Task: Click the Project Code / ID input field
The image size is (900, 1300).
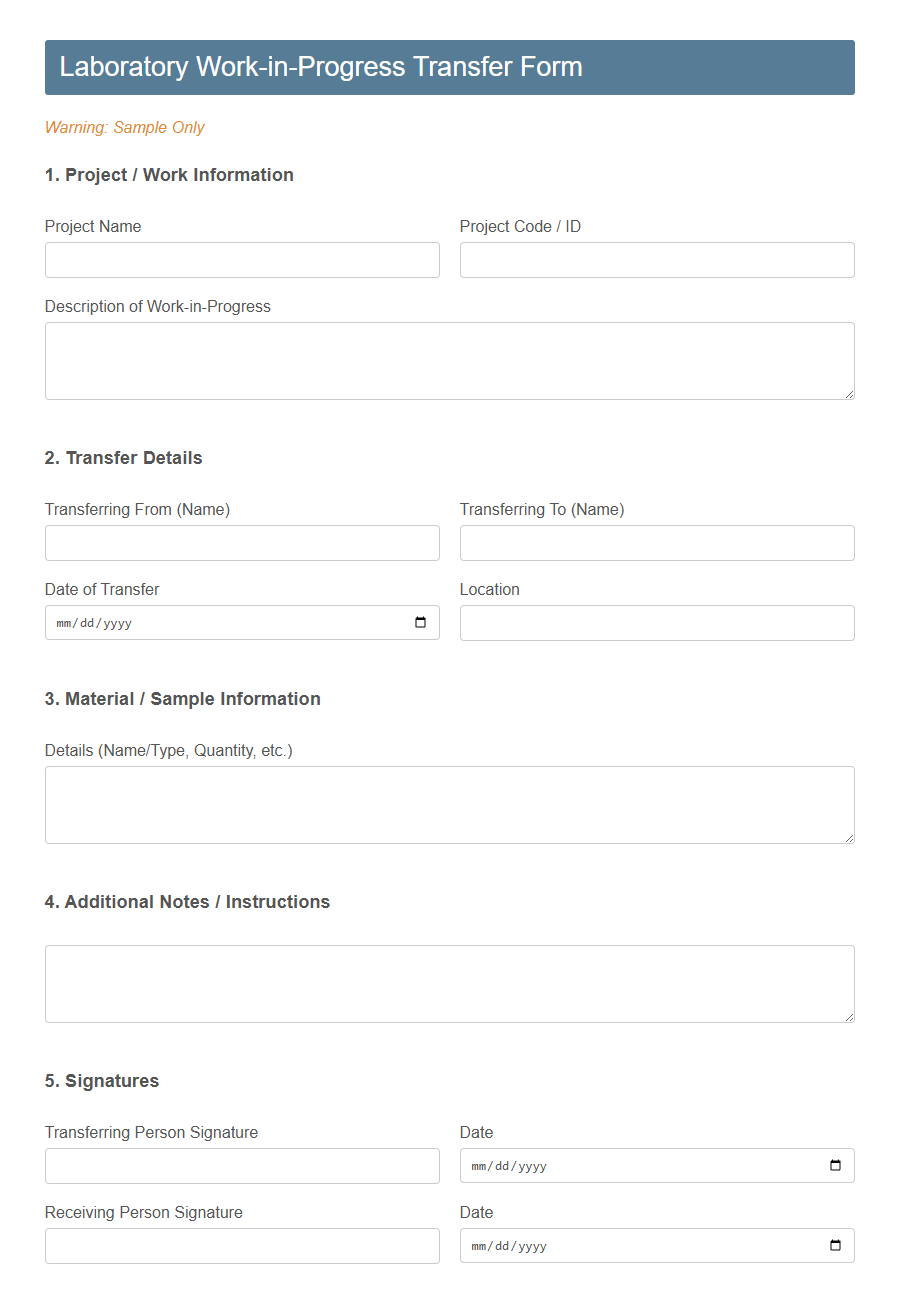Action: 657,260
